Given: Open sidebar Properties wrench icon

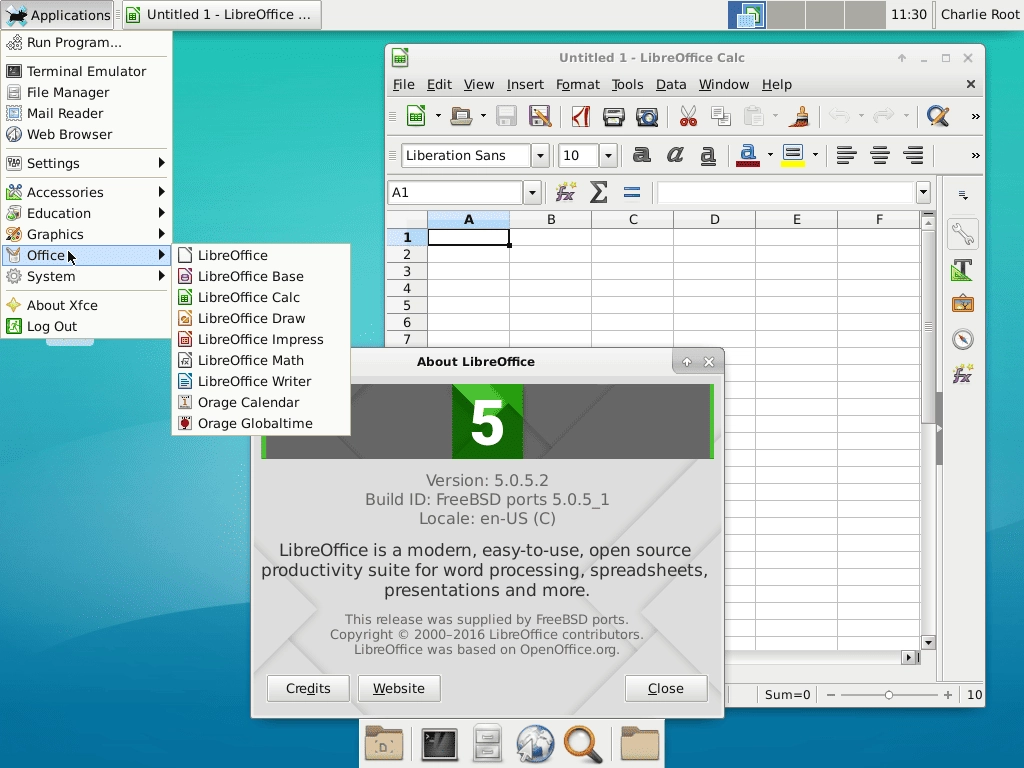Looking at the screenshot, I should 963,234.
